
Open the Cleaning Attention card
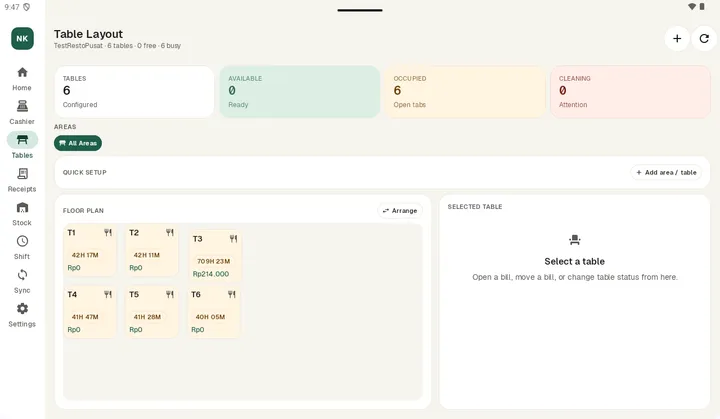click(630, 91)
